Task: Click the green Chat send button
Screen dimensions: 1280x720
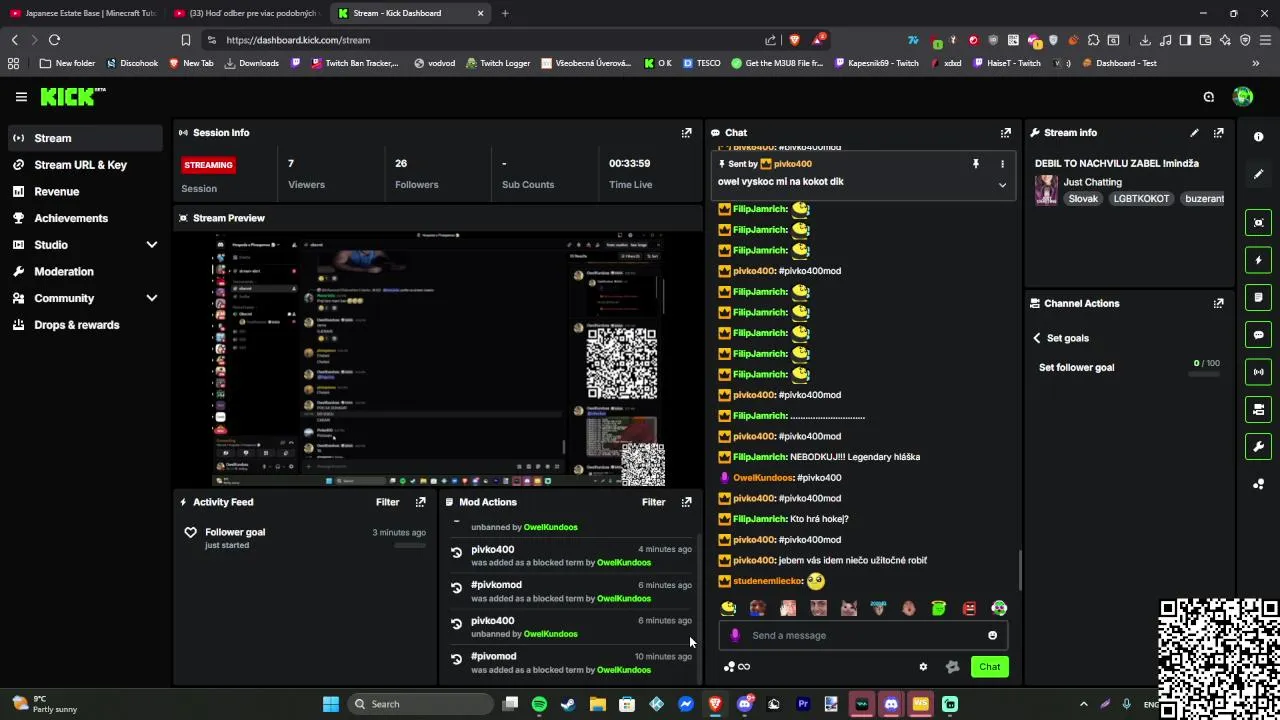Action: 989,667
